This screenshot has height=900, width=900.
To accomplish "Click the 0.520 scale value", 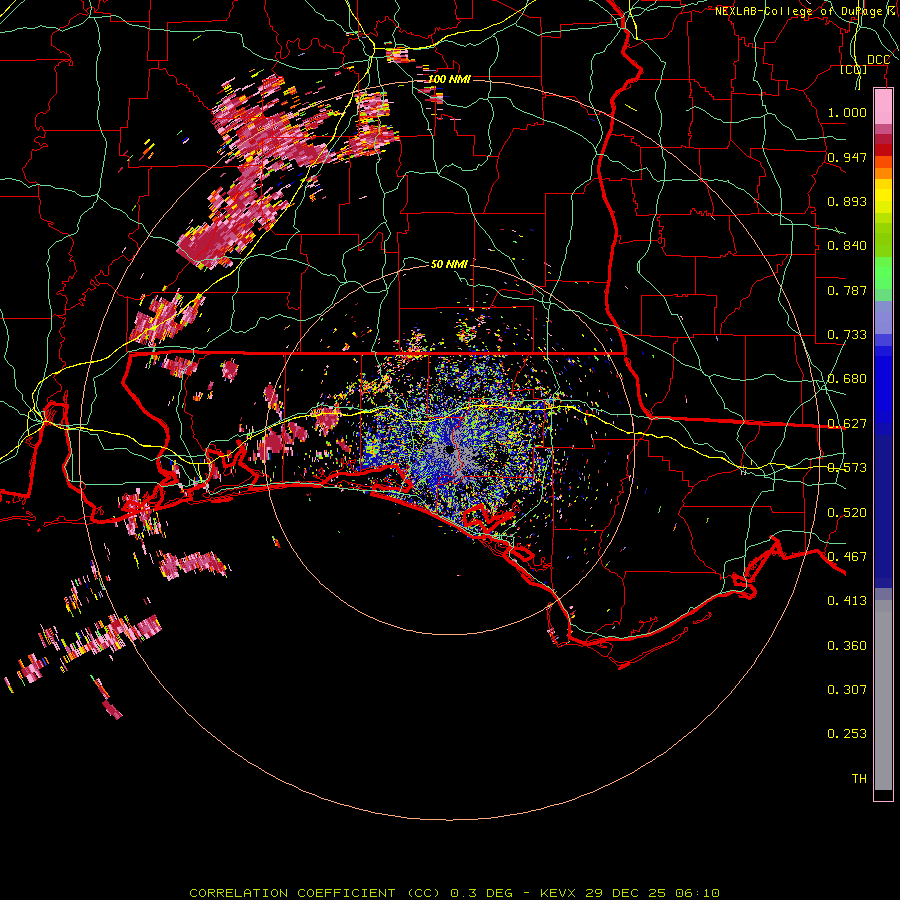I will (x=847, y=512).
